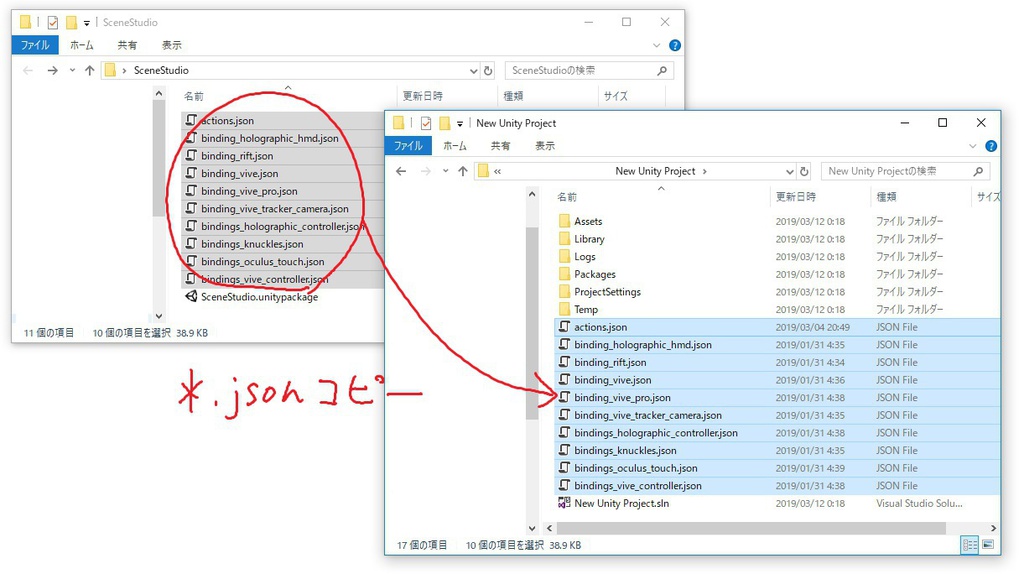Select binding_holographic_hmd.json in New Unity Project window
This screenshot has width=1024, height=574.
coord(777,345)
